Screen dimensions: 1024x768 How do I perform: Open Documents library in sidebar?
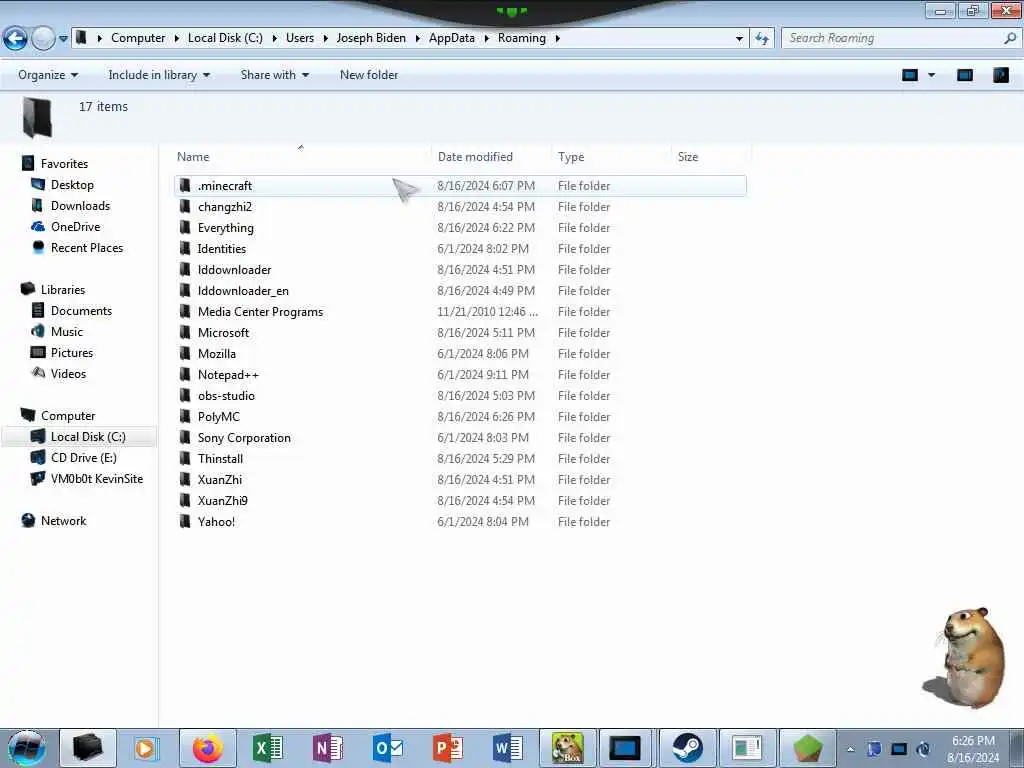click(81, 311)
